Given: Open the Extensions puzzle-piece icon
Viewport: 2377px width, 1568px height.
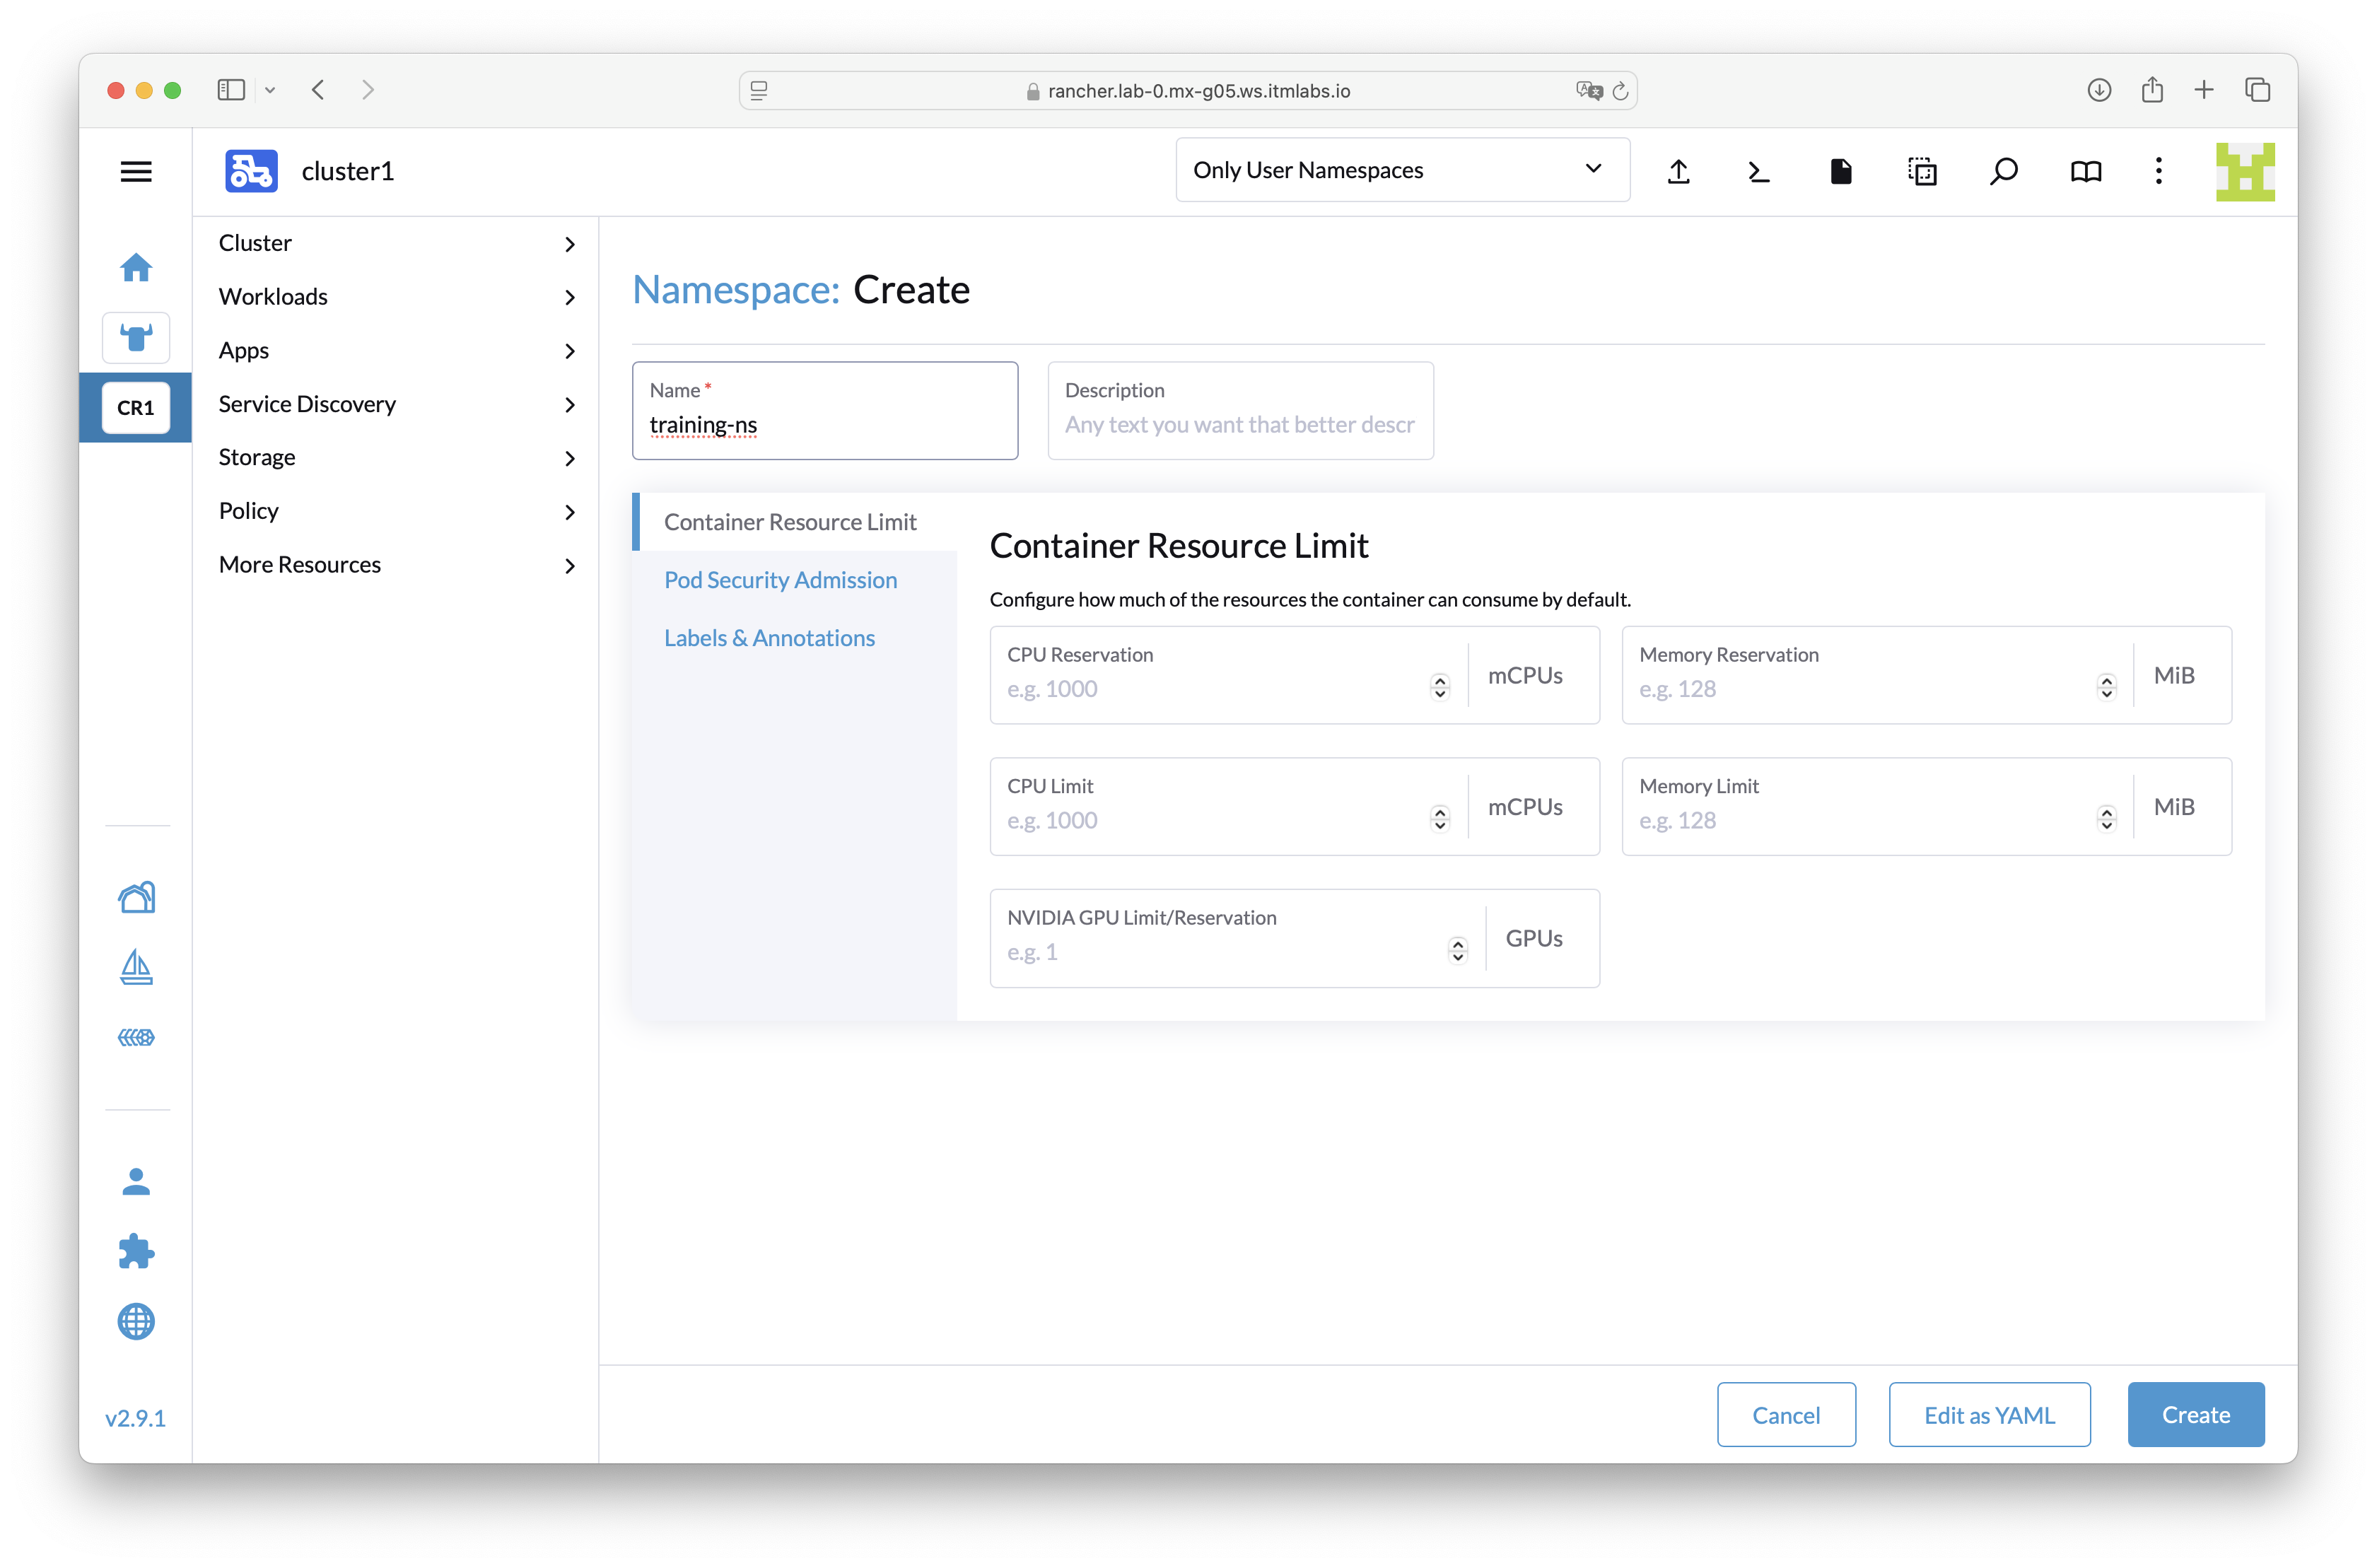Looking at the screenshot, I should point(136,1251).
